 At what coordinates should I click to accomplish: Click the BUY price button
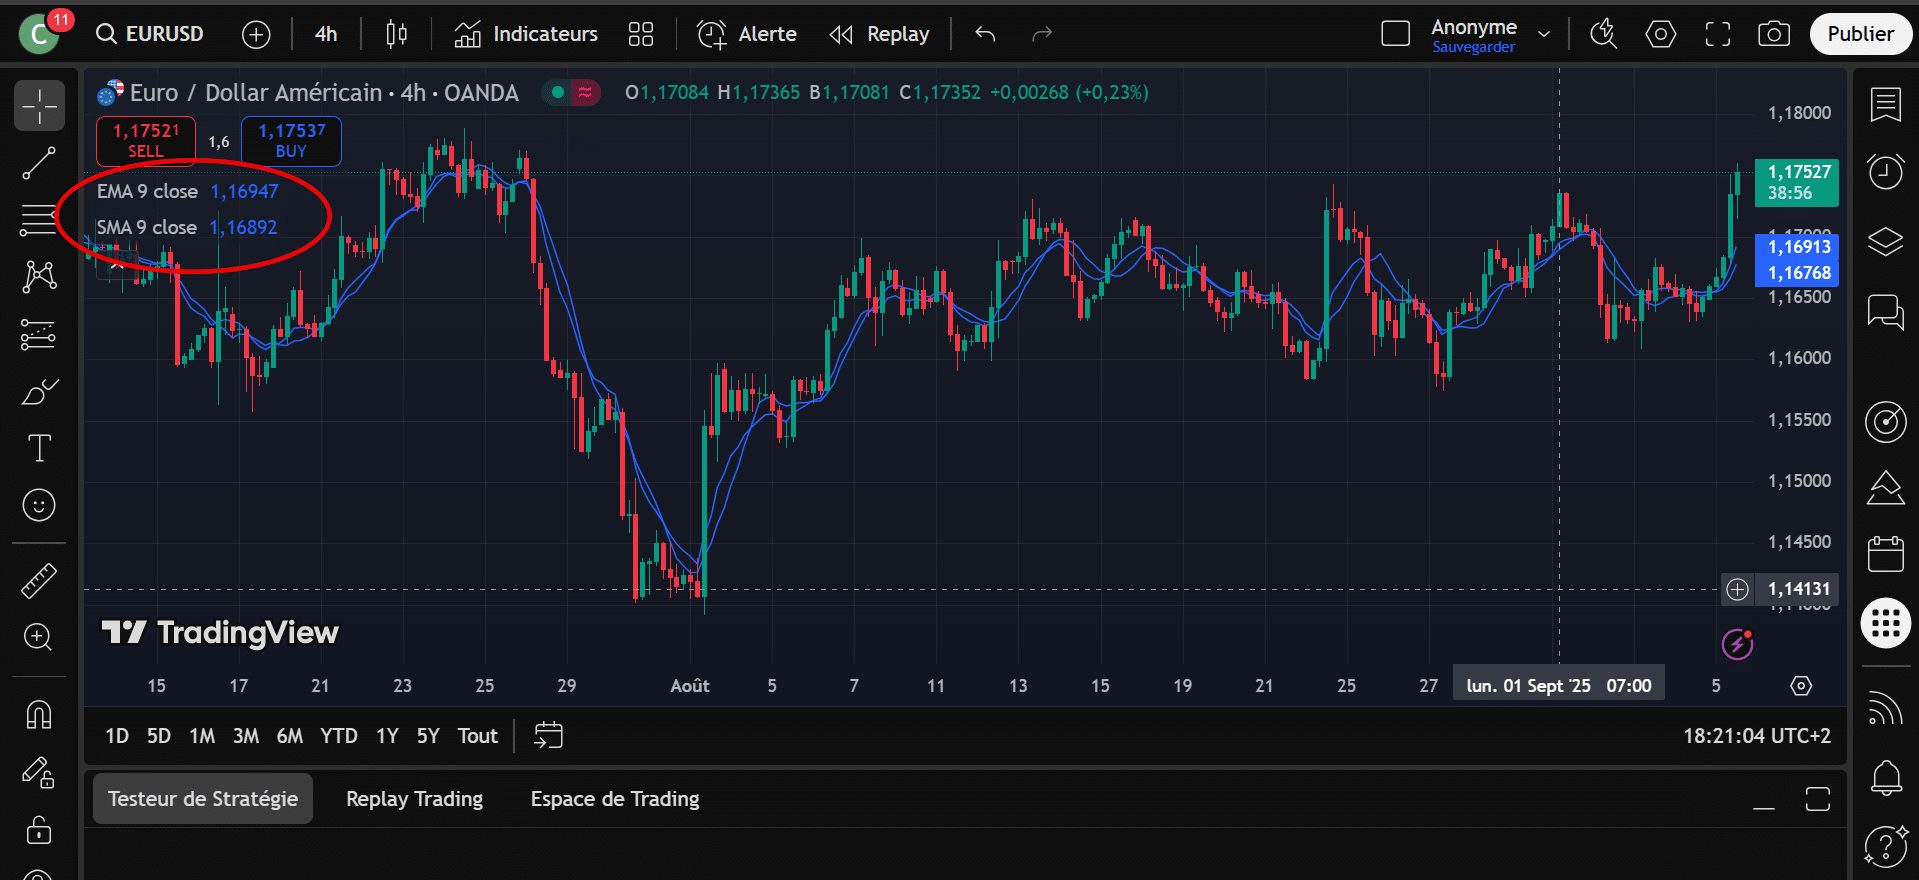[291, 140]
